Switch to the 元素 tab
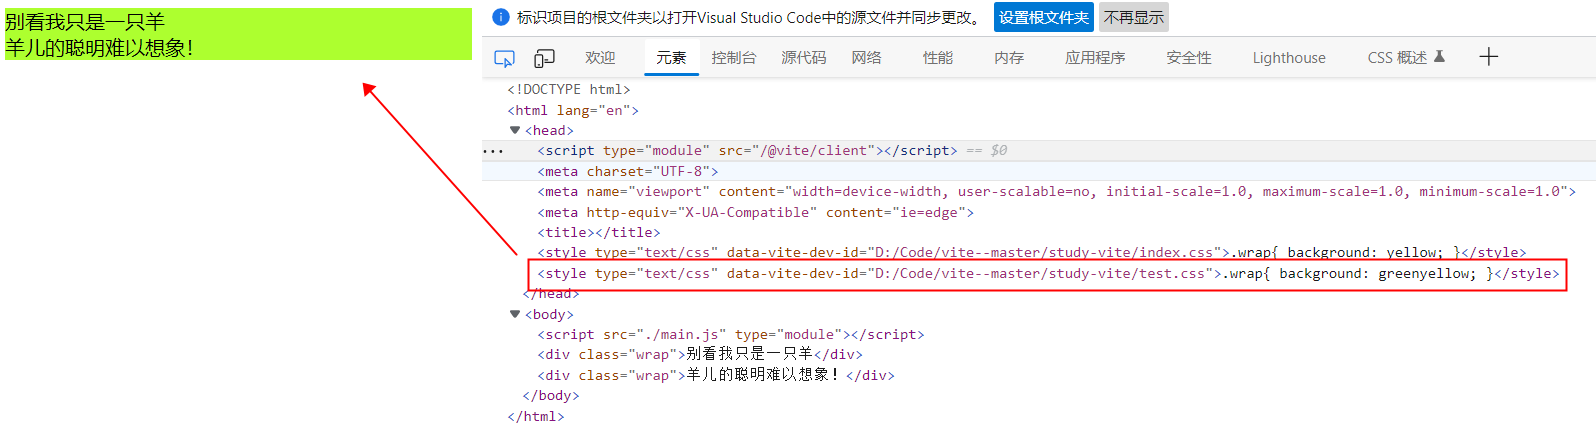1596x436 pixels. click(x=671, y=58)
